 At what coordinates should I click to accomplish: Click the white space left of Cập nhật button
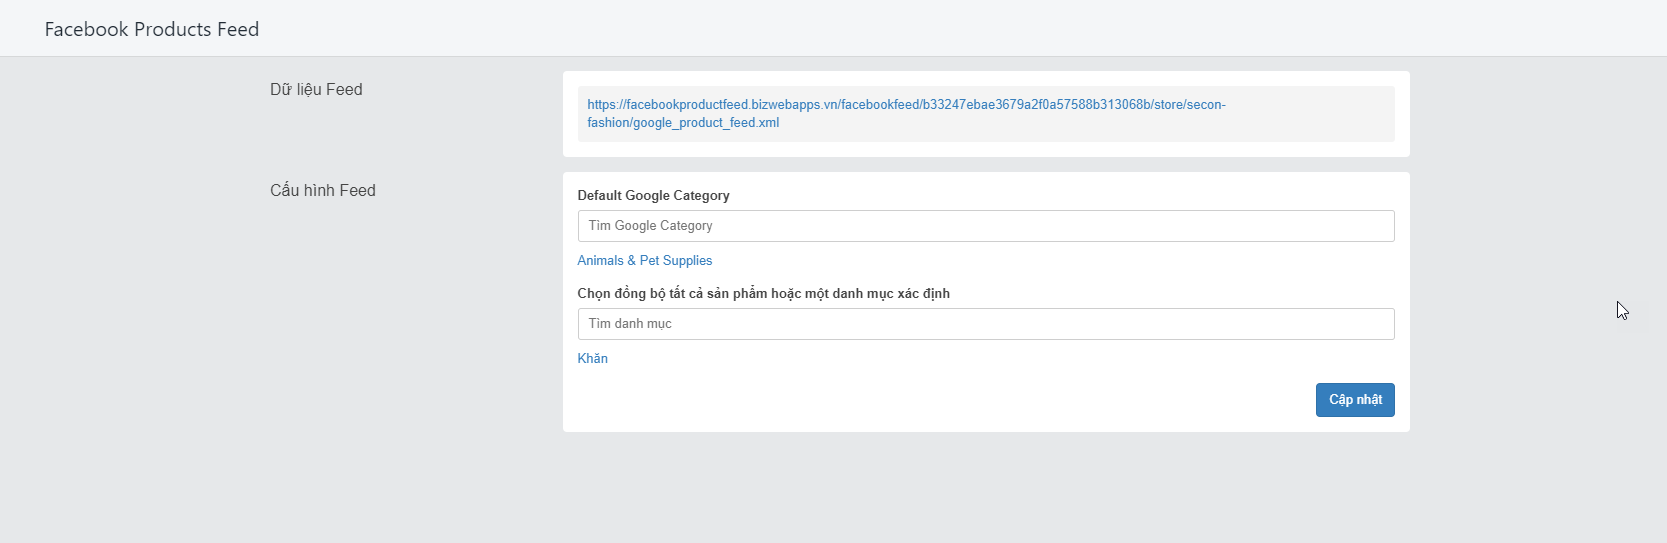click(940, 400)
